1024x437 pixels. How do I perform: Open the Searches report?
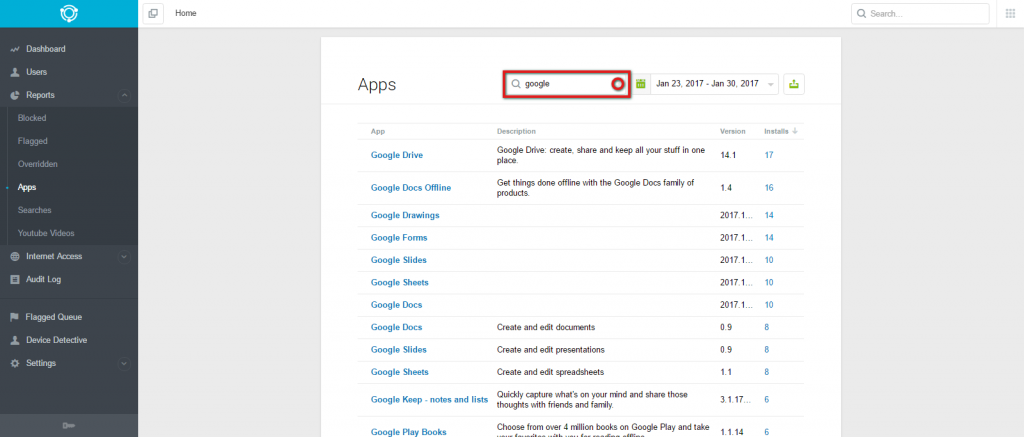[35, 210]
